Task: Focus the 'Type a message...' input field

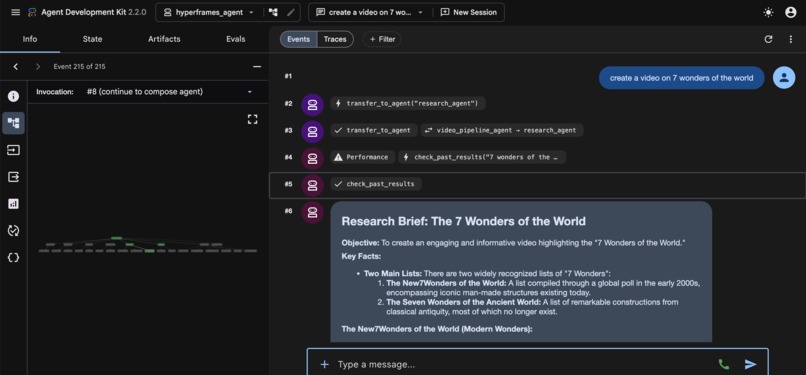Action: tap(522, 365)
